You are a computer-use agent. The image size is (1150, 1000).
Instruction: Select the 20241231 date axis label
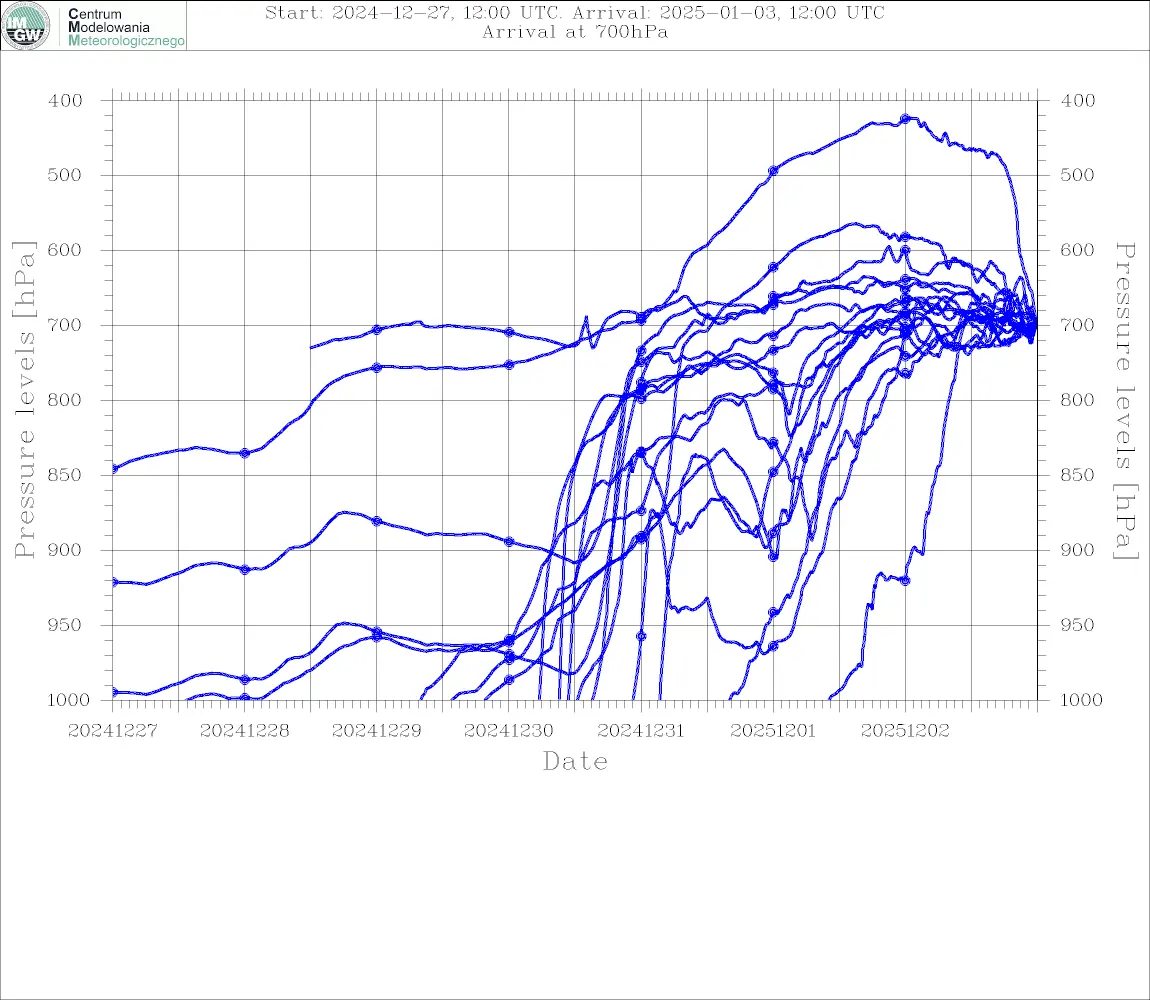point(641,731)
